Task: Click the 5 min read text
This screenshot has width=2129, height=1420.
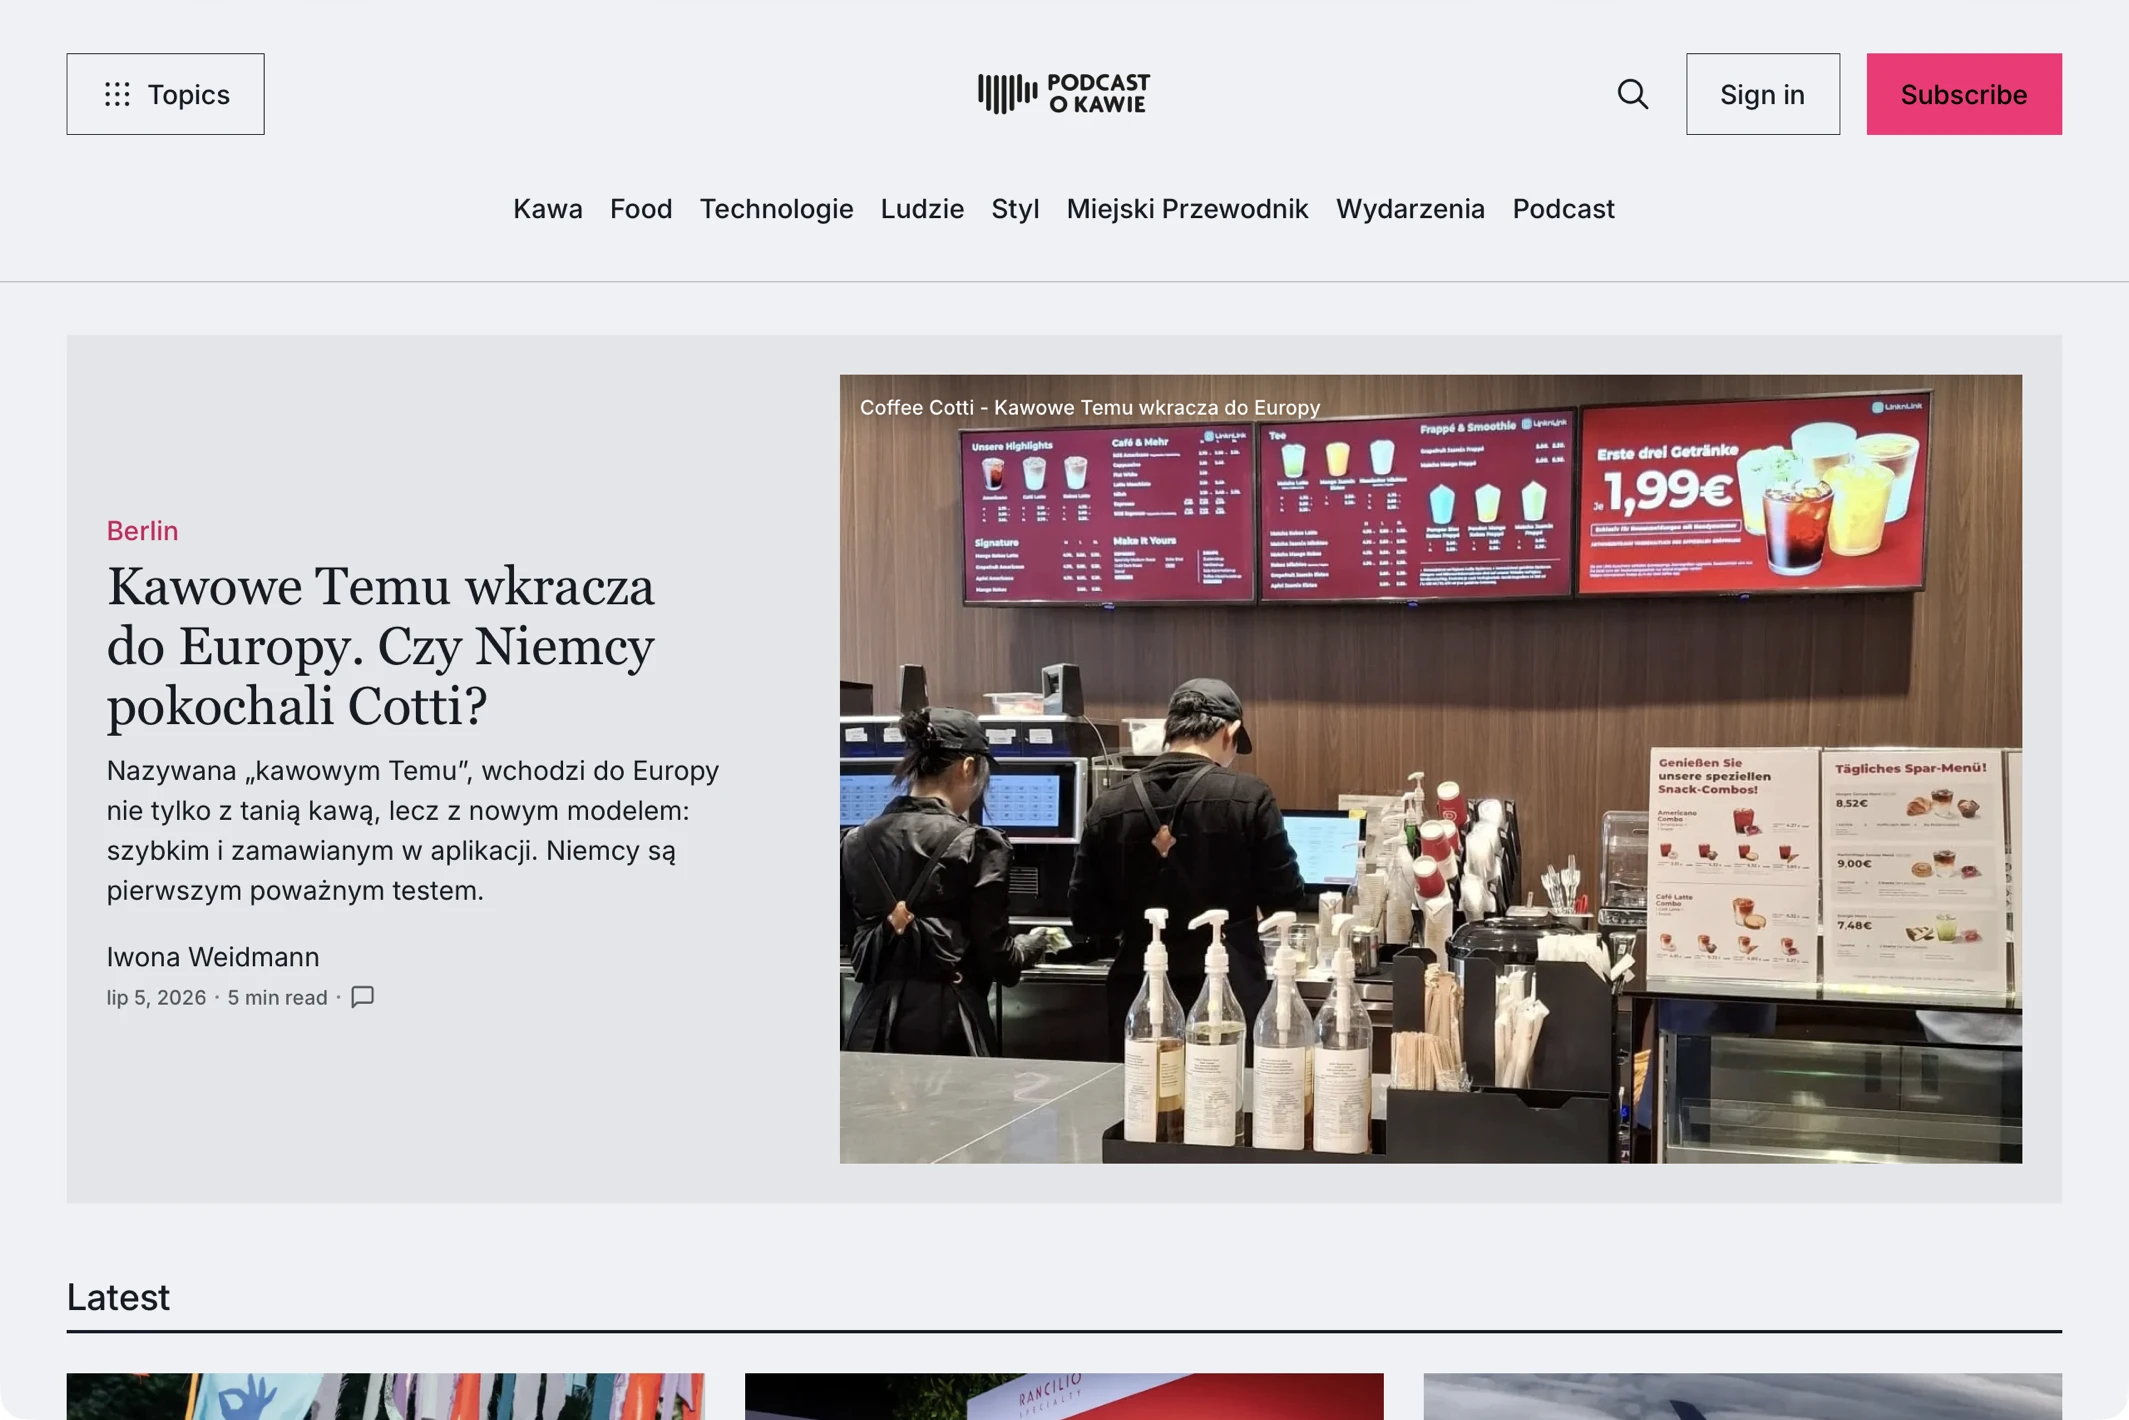Action: (x=277, y=997)
